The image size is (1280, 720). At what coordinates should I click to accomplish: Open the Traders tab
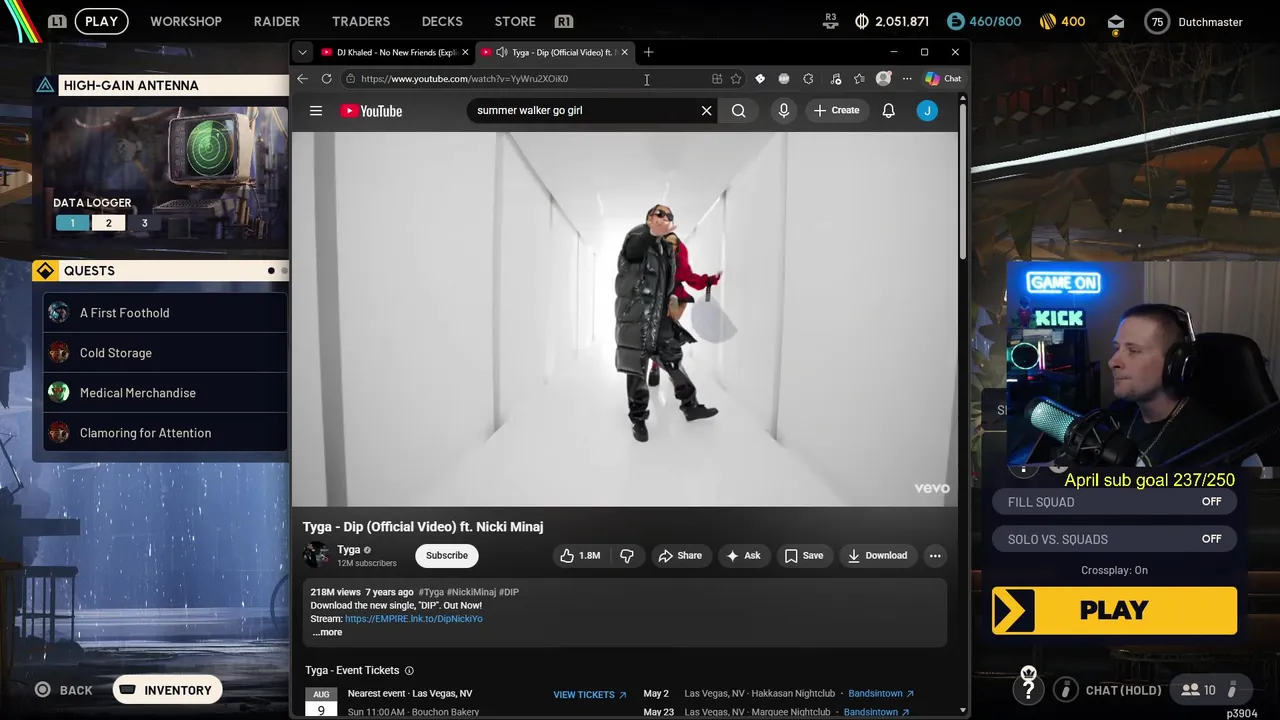(x=361, y=21)
